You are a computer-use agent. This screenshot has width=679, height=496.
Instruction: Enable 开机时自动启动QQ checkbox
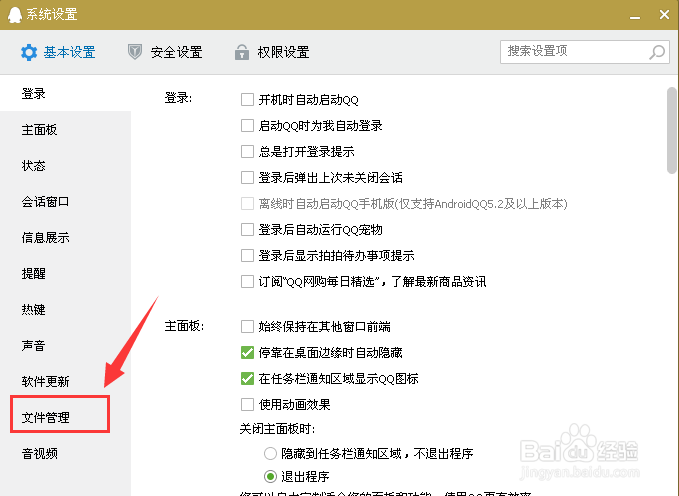point(247,100)
